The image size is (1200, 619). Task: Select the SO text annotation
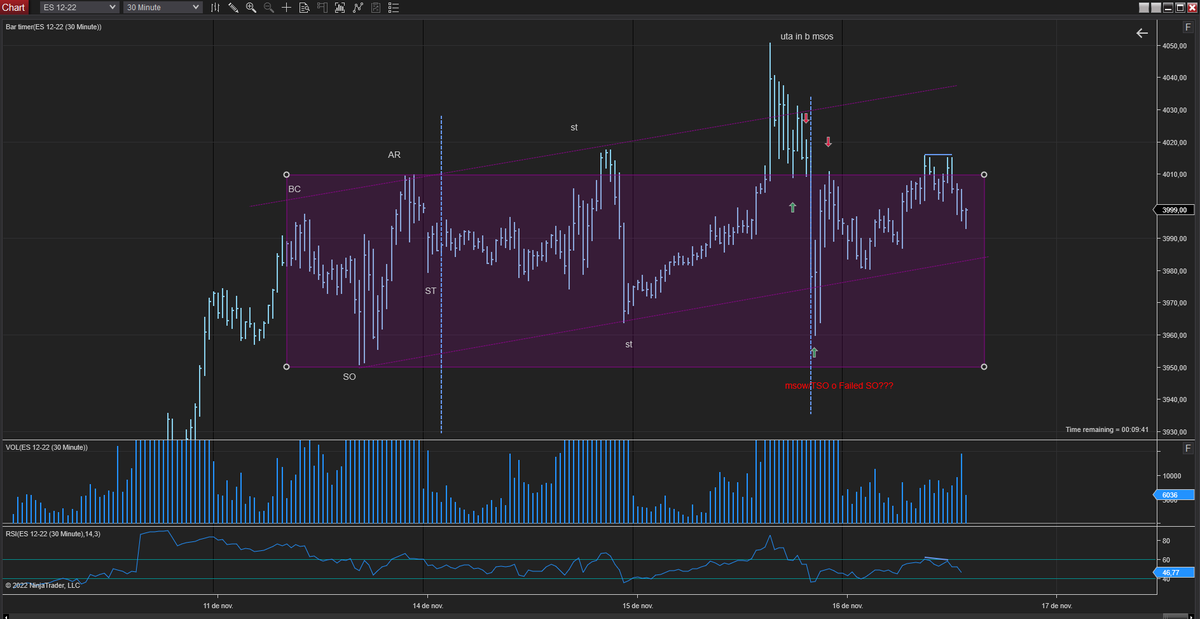coord(349,377)
